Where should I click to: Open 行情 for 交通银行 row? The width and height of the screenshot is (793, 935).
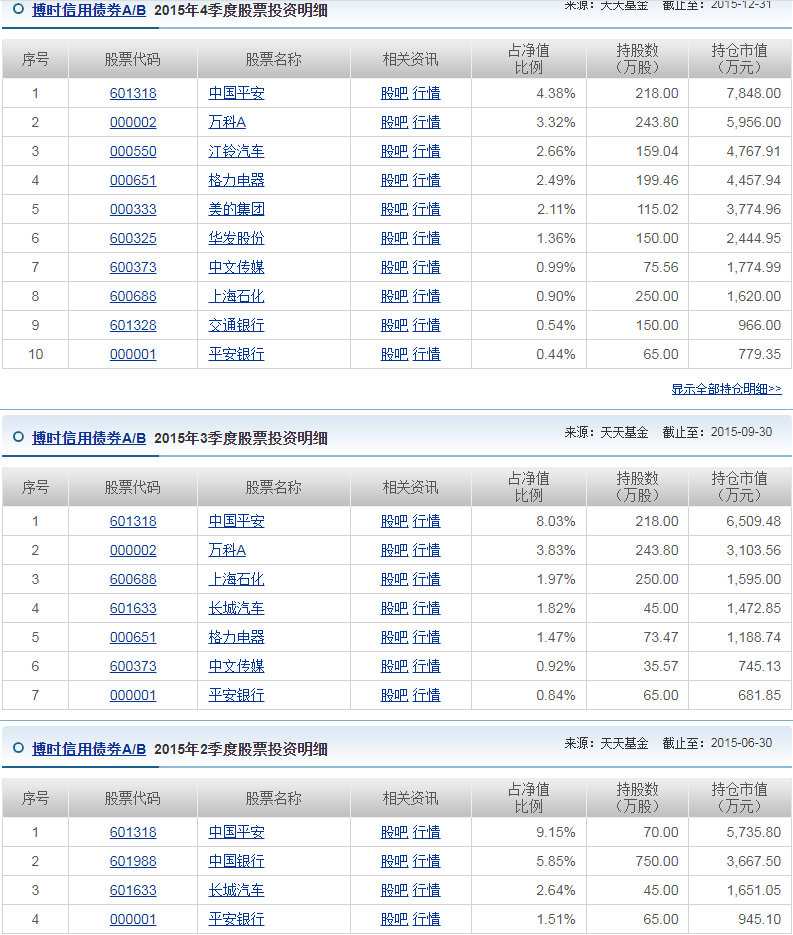(426, 326)
